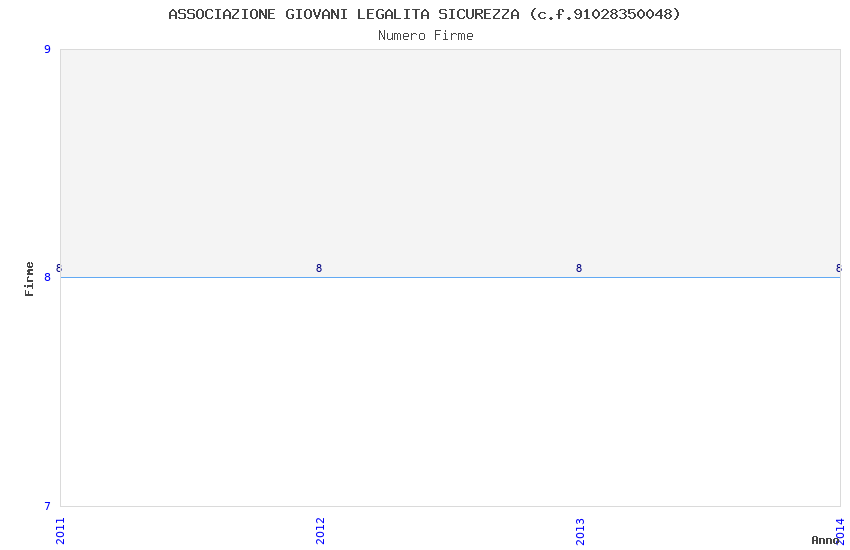Select the year 2011 on x-axis
Screen dimensions: 850x550
pos(60,531)
